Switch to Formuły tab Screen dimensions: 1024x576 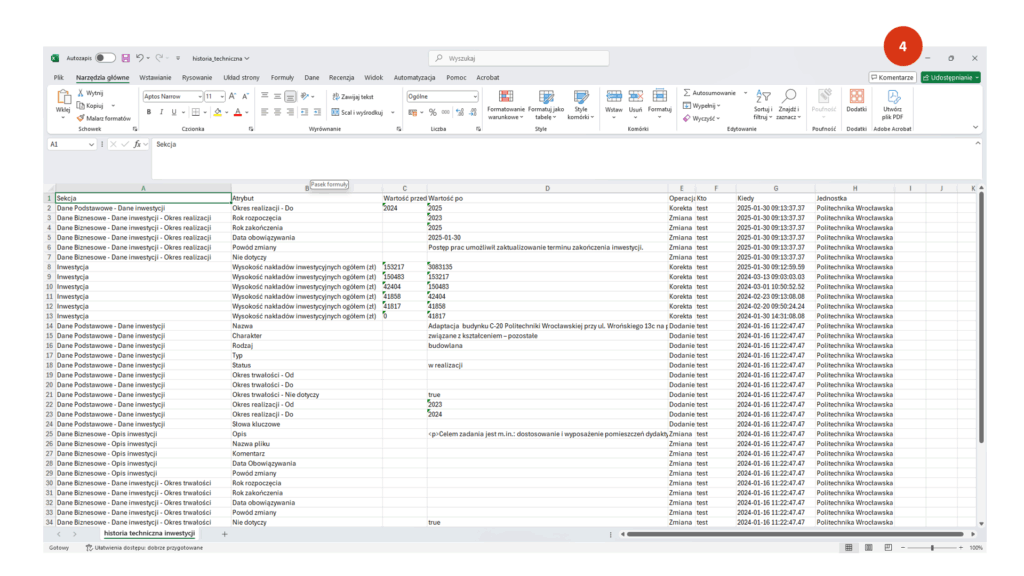coord(282,77)
